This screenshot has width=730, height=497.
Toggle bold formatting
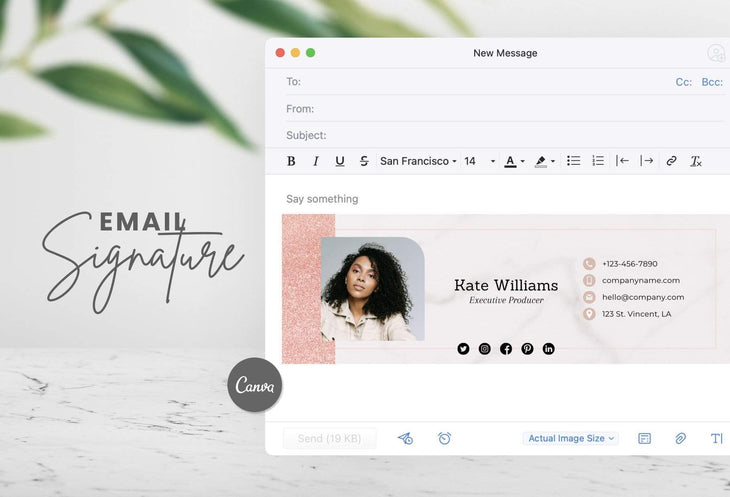tap(291, 161)
